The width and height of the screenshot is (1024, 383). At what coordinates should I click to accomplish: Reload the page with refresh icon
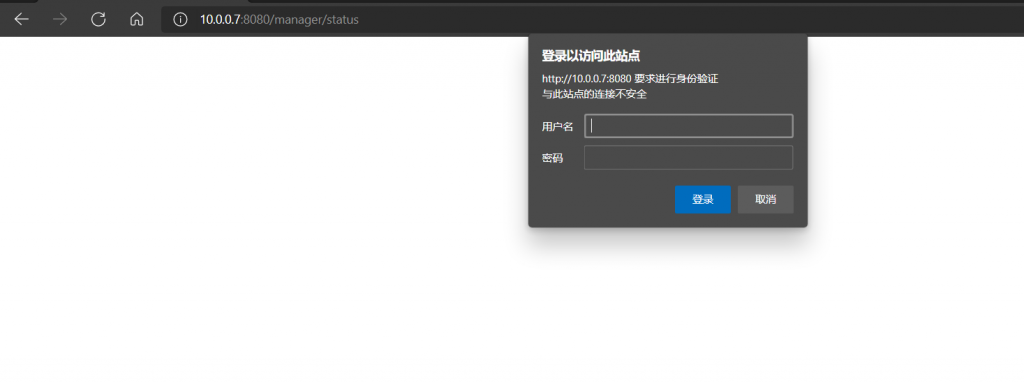click(x=99, y=20)
